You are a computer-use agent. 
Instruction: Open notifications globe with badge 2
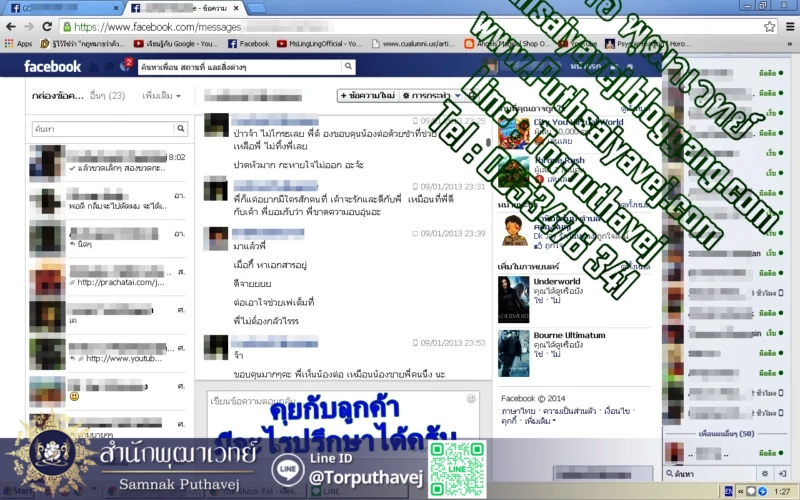pos(125,65)
